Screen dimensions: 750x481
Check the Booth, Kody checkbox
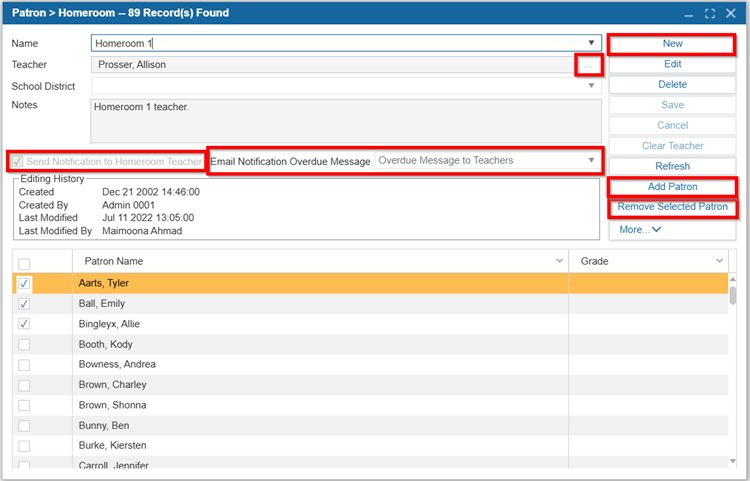pos(24,344)
